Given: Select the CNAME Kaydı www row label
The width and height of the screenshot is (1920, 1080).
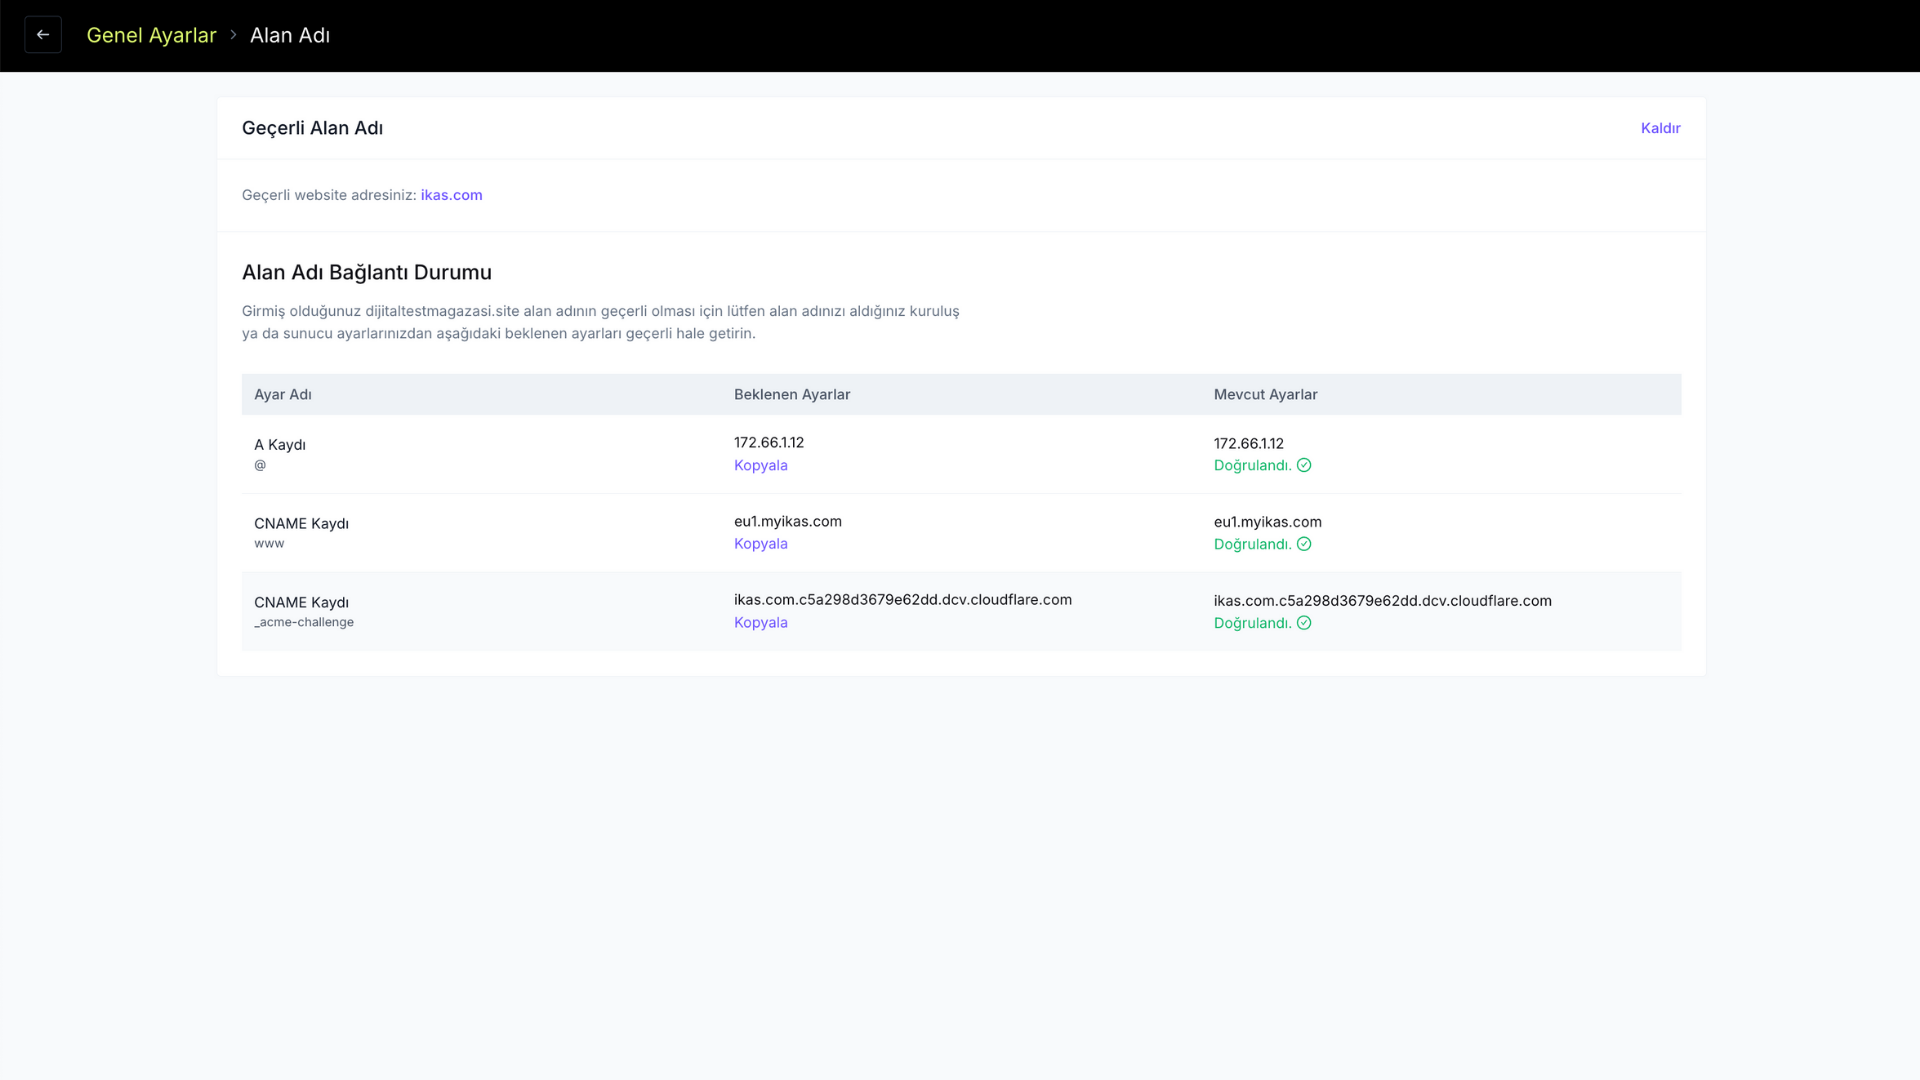Looking at the screenshot, I should coord(301,524).
